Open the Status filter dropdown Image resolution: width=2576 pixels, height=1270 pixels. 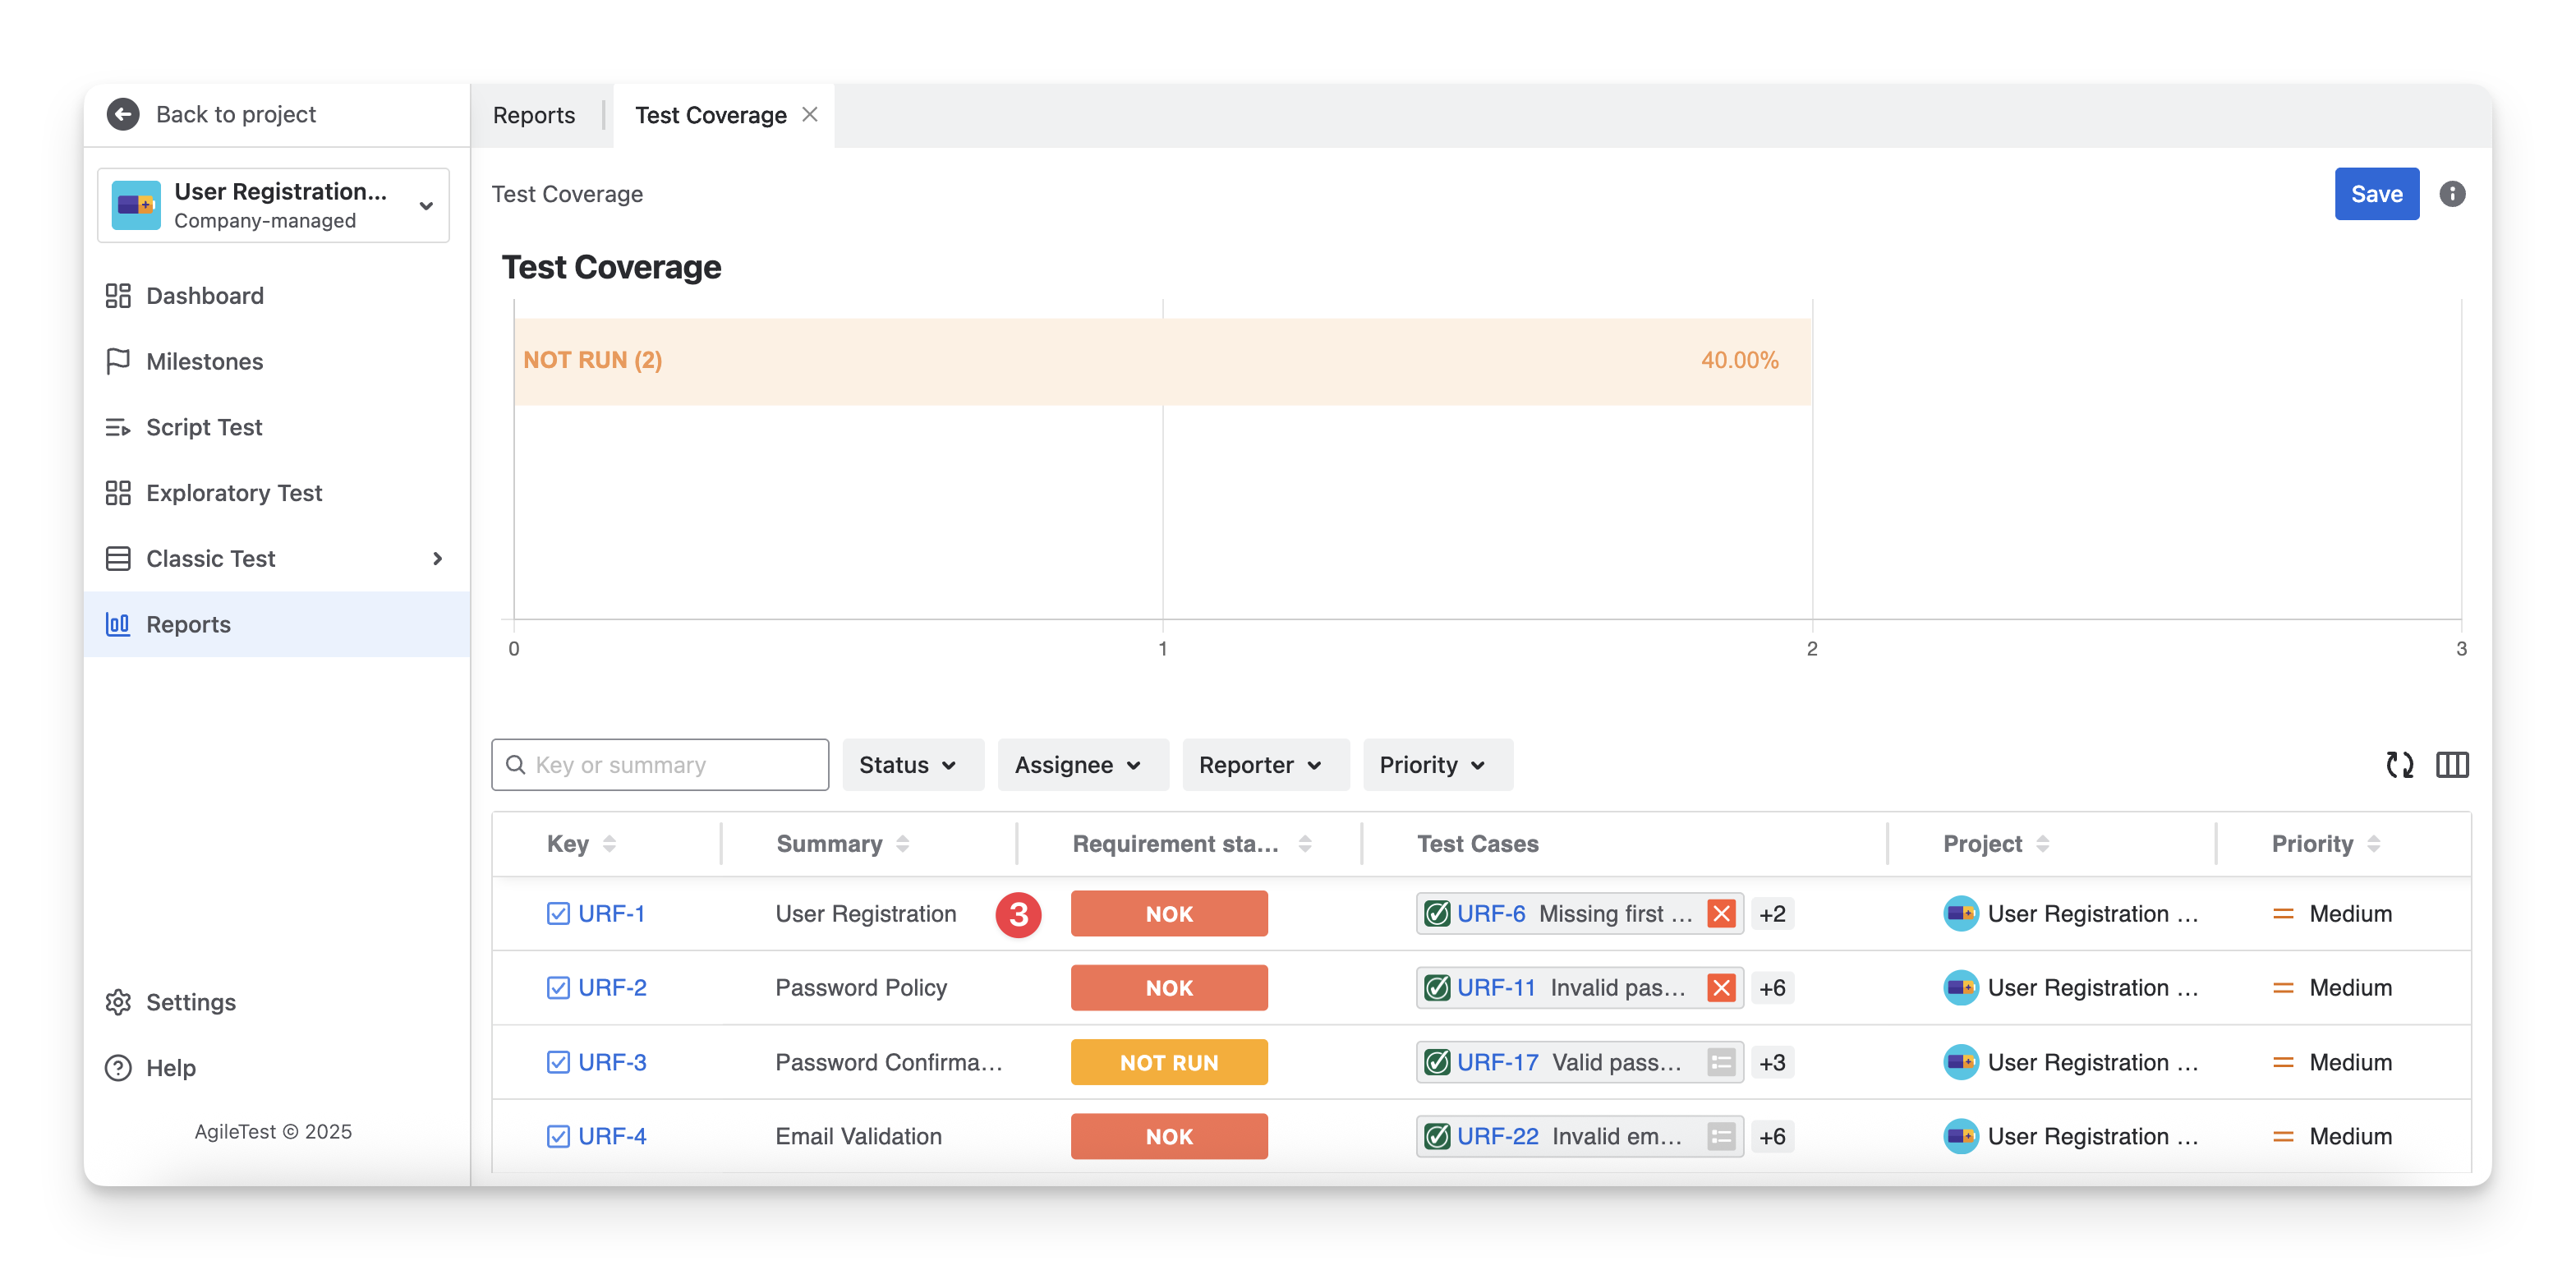point(908,765)
